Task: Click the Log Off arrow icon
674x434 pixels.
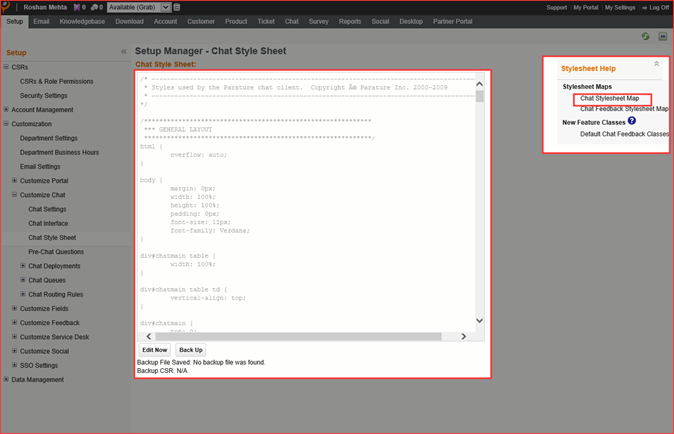Action: tap(644, 7)
